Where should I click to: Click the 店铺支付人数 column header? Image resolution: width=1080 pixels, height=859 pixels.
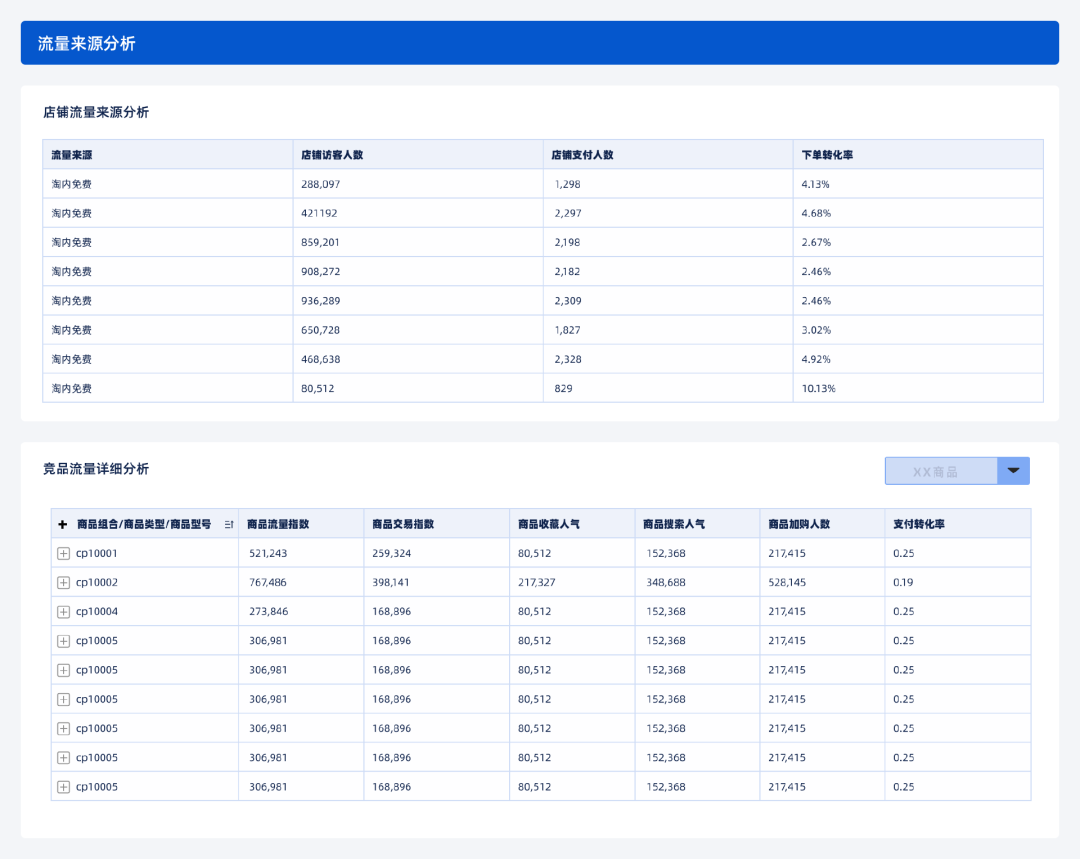pyautogui.click(x=582, y=155)
